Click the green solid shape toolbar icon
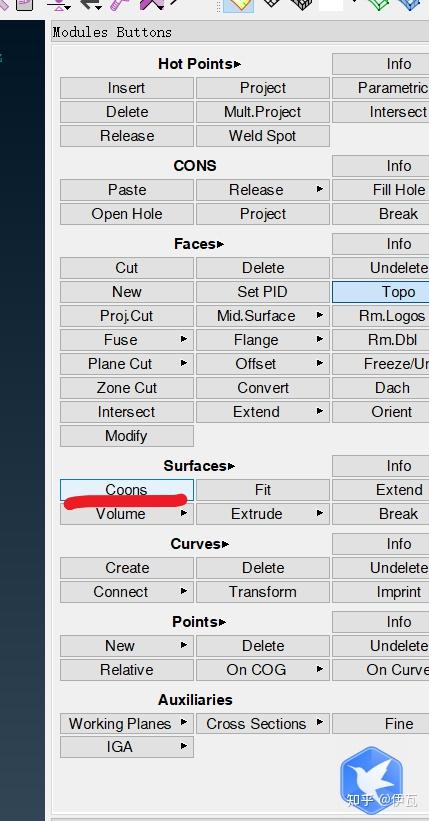The height and width of the screenshot is (821, 429). coord(379,4)
